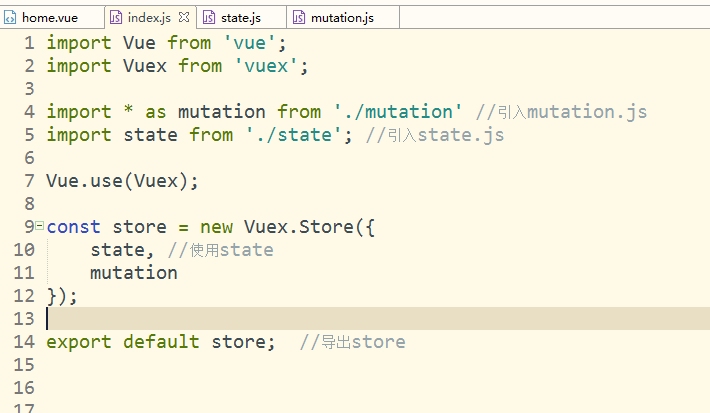Select the index.js tab label
This screenshot has height=413, width=710.
tap(150, 17)
